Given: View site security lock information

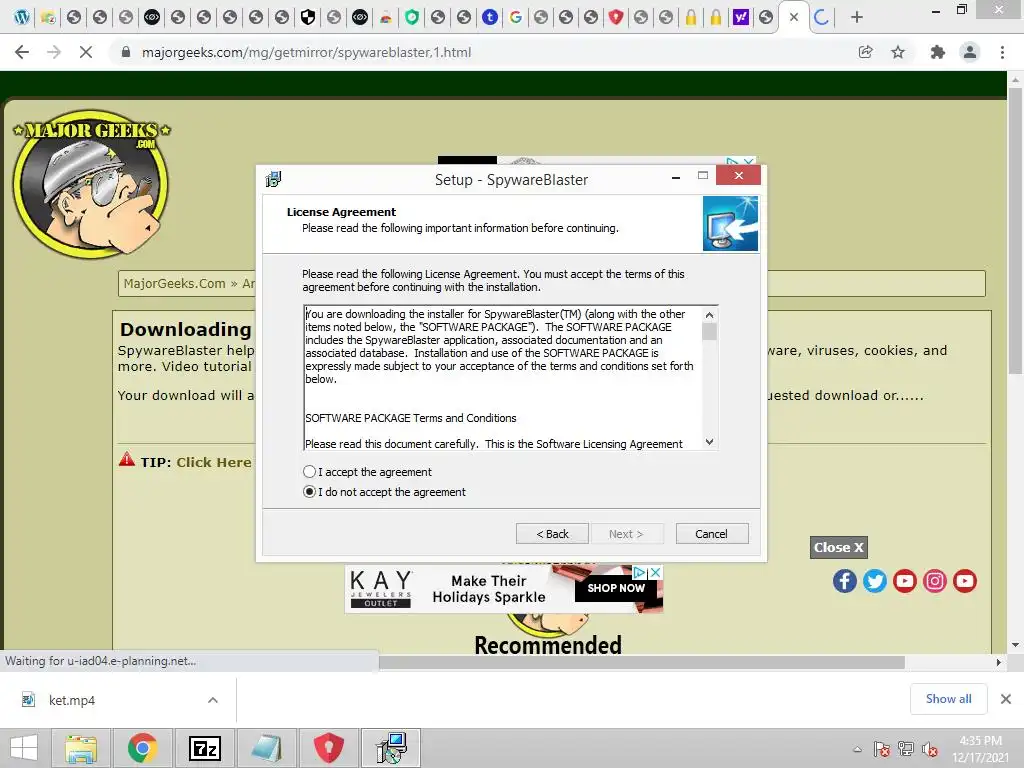Looking at the screenshot, I should coord(125,52).
